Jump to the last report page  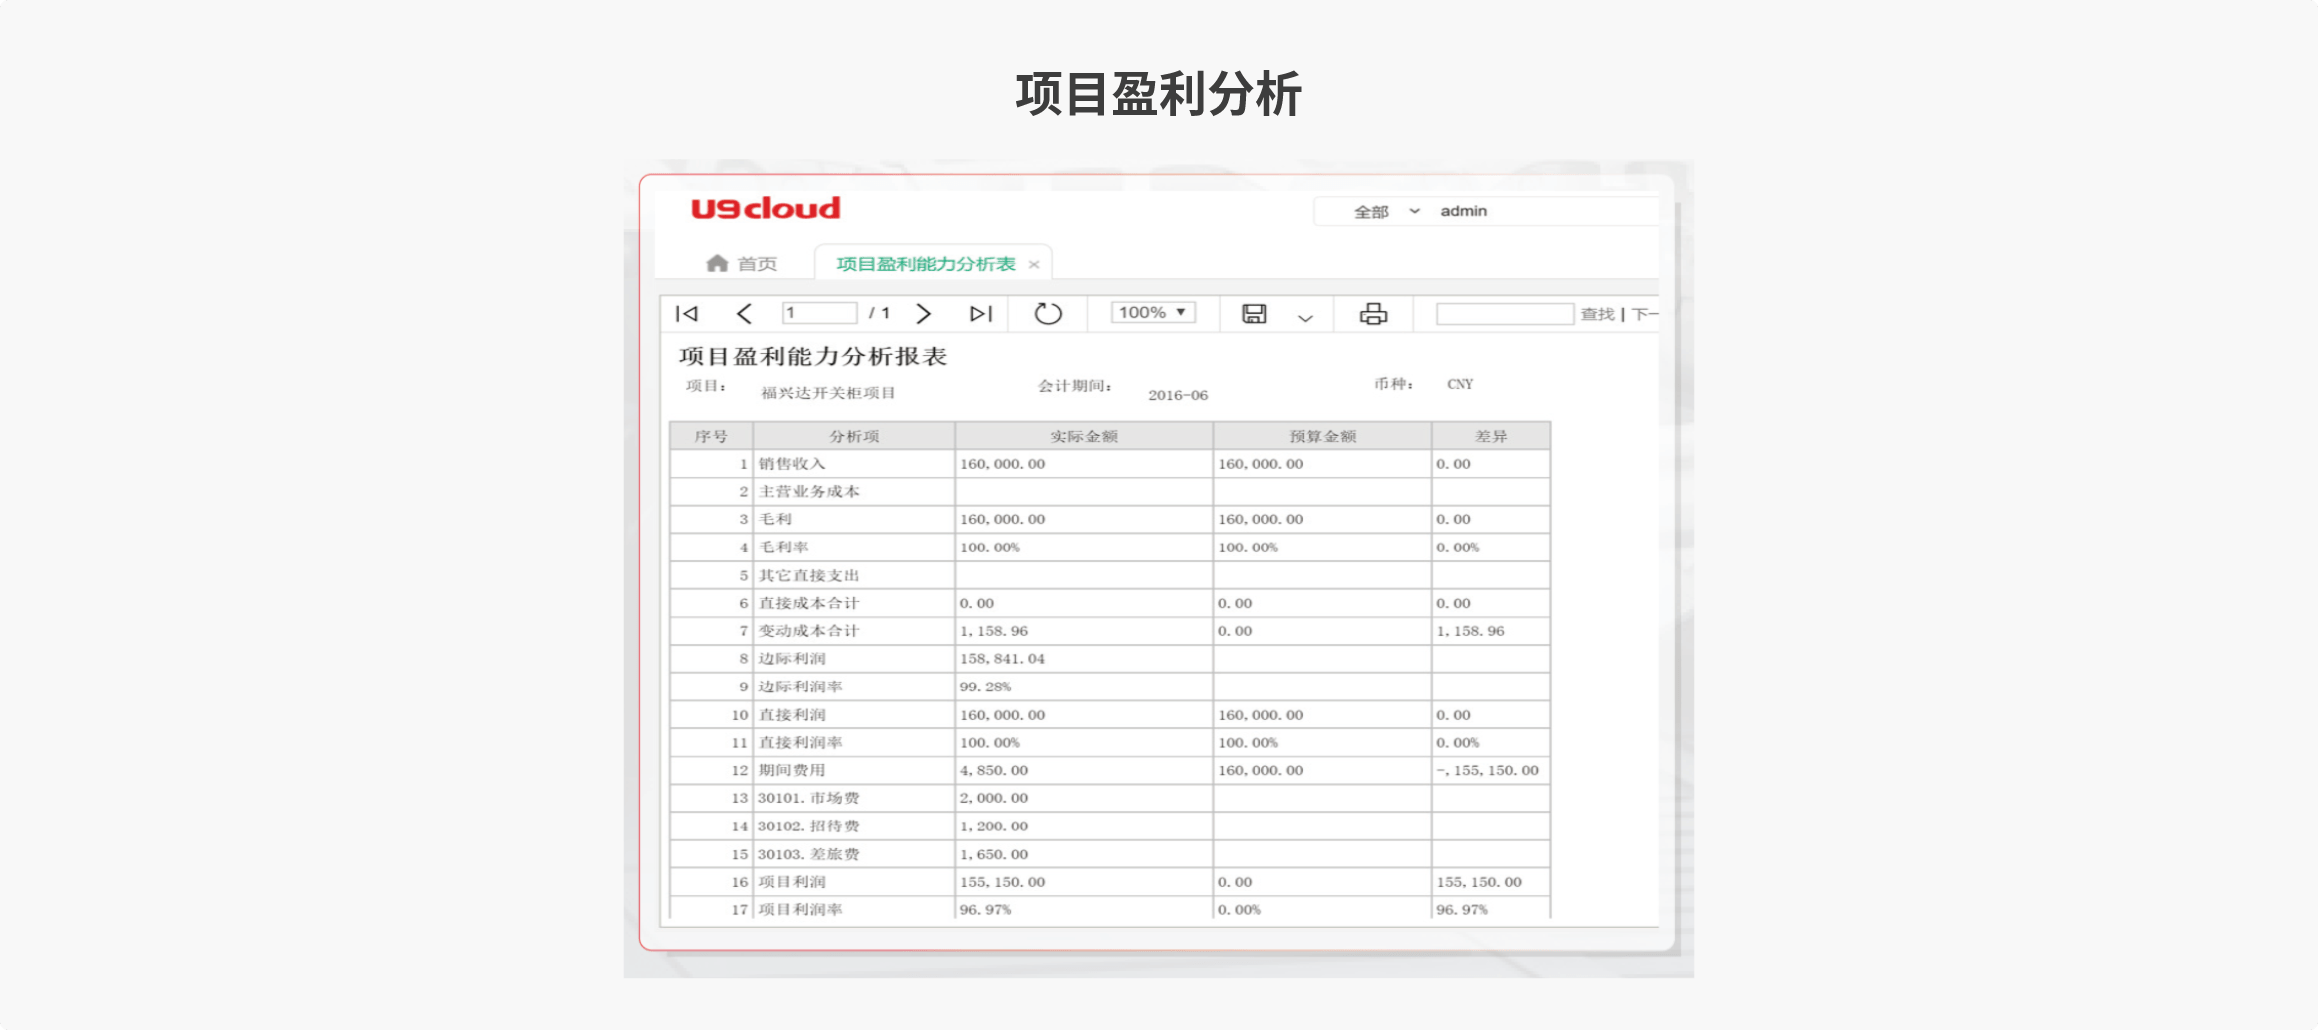click(x=980, y=314)
